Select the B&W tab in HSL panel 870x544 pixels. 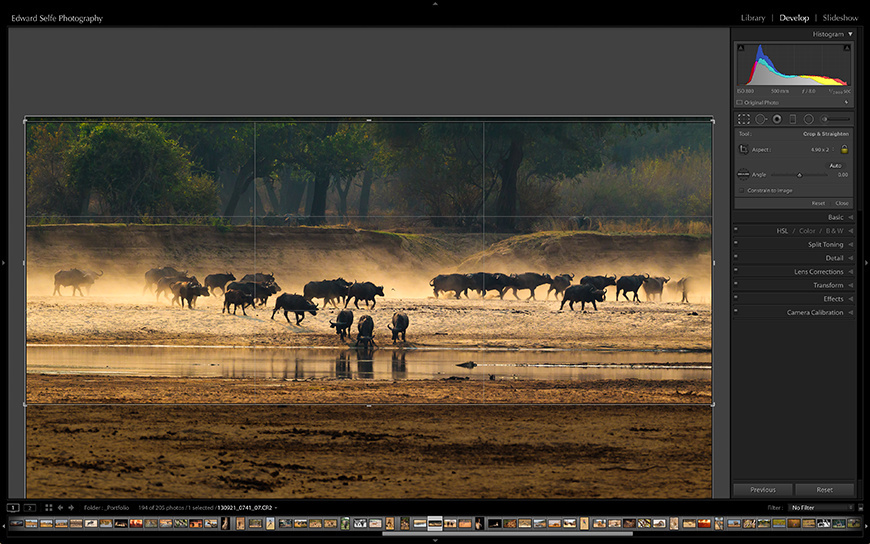(x=833, y=231)
